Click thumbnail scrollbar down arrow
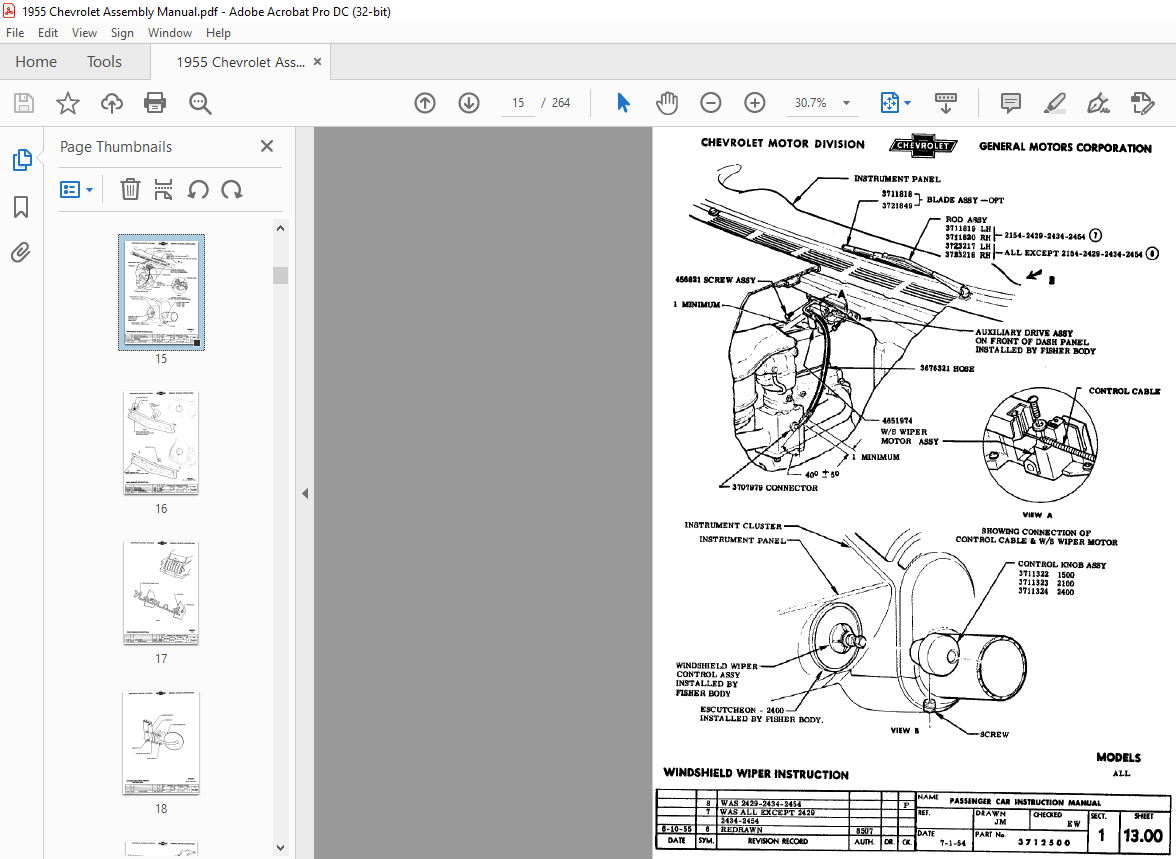Screen dimensions: 1176x859 [x=280, y=848]
